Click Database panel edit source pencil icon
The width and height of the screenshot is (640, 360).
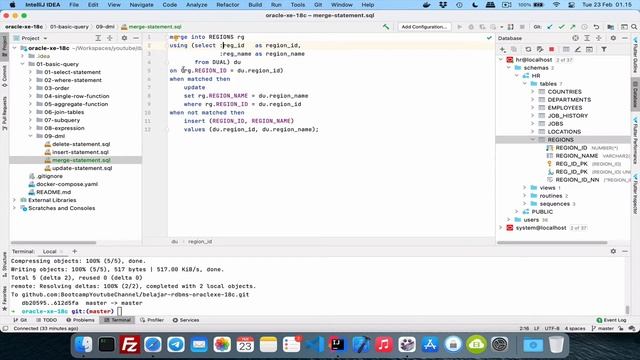pos(578,49)
